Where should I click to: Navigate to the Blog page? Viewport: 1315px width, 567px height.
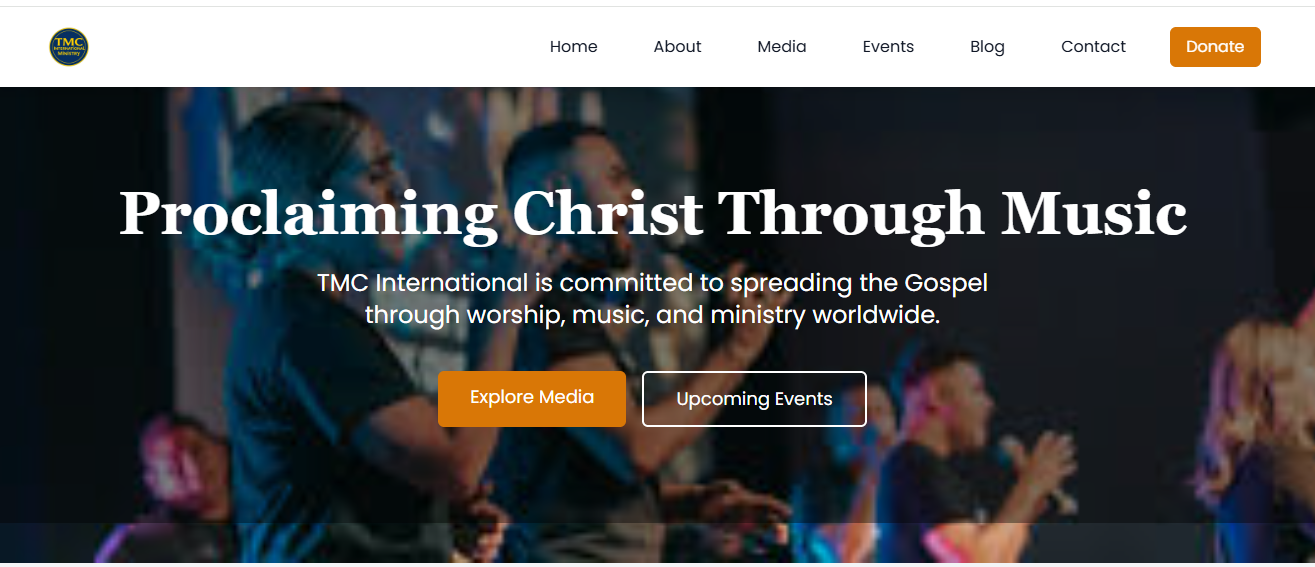click(x=987, y=47)
